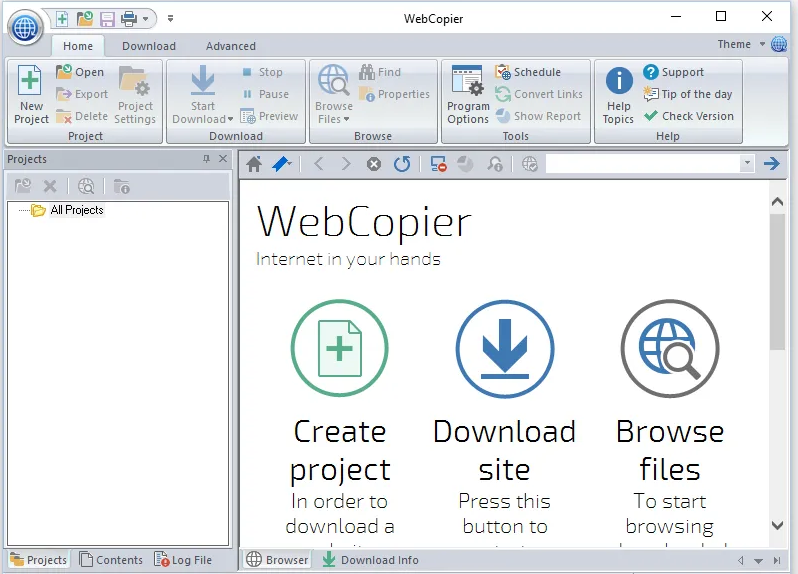Screen dimensions: 798x574
Task: Click the New Project ribbon button
Action: point(31,95)
